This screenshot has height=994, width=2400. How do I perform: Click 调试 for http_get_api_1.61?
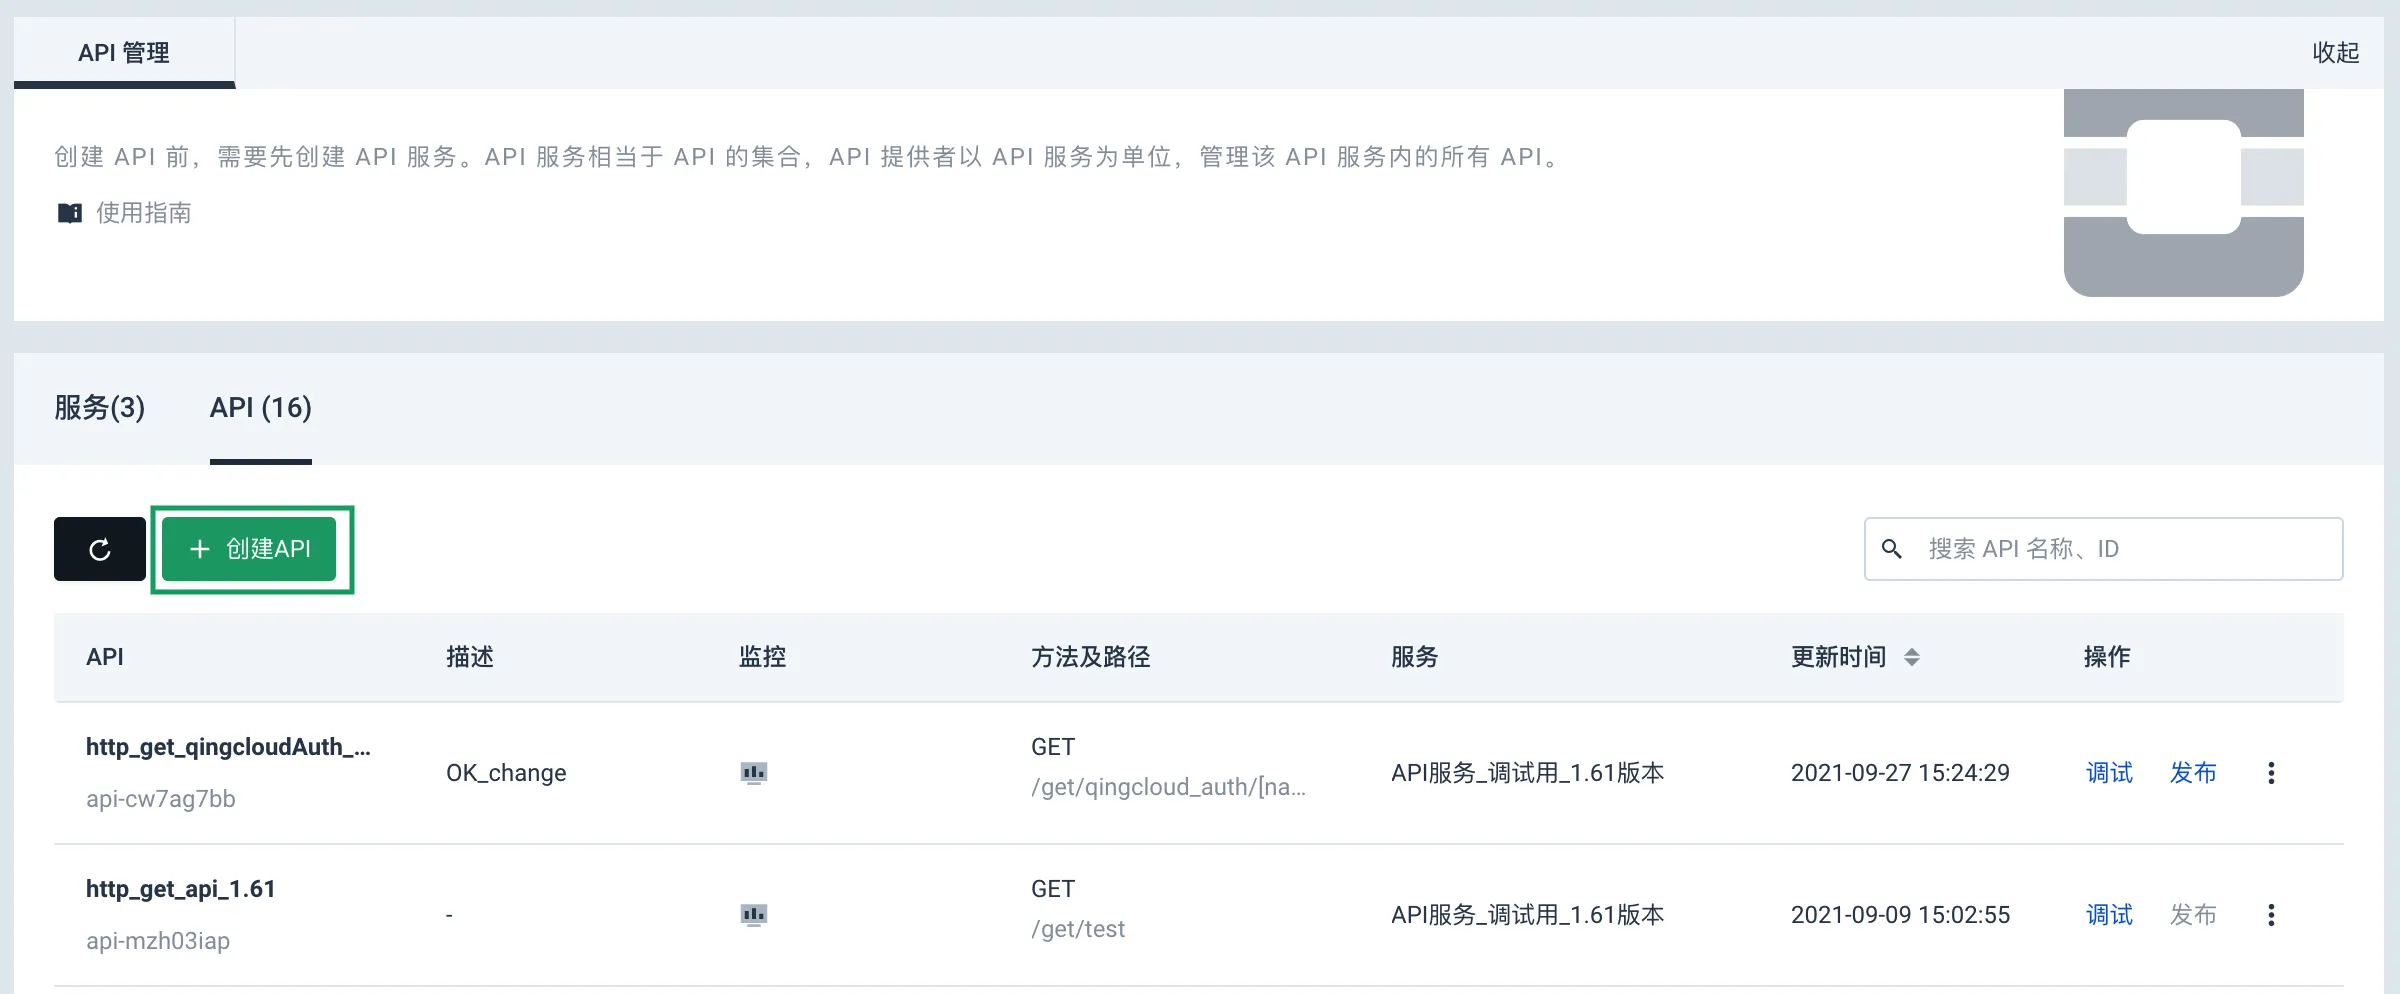tap(2109, 915)
